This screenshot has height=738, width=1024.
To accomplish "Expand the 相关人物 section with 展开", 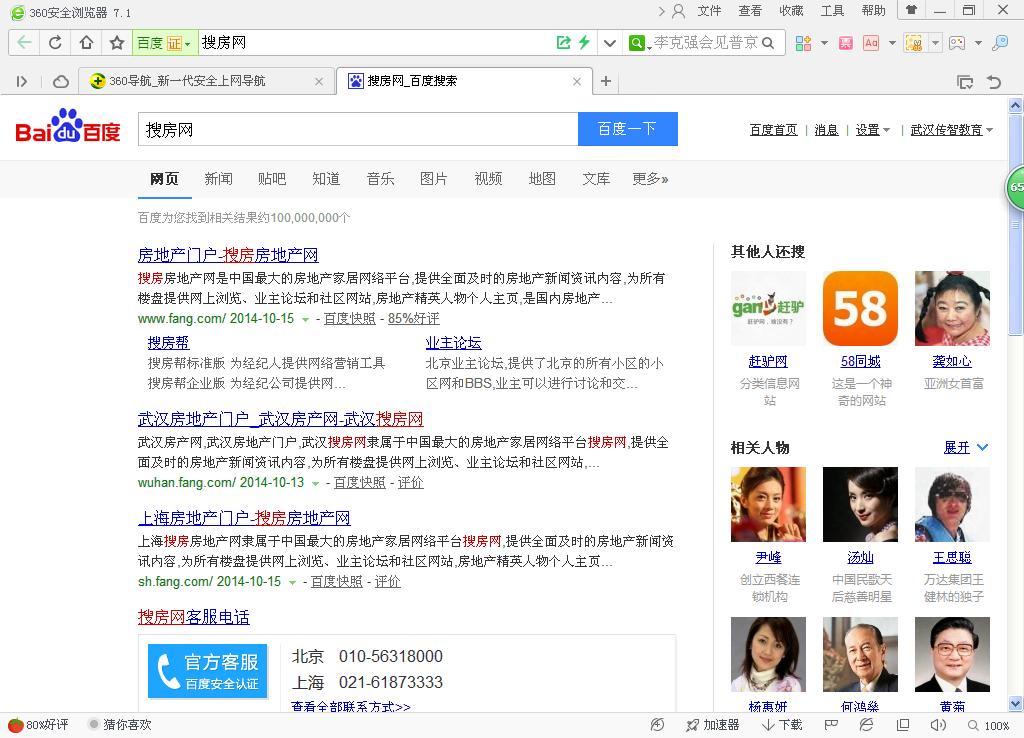I will coord(965,448).
